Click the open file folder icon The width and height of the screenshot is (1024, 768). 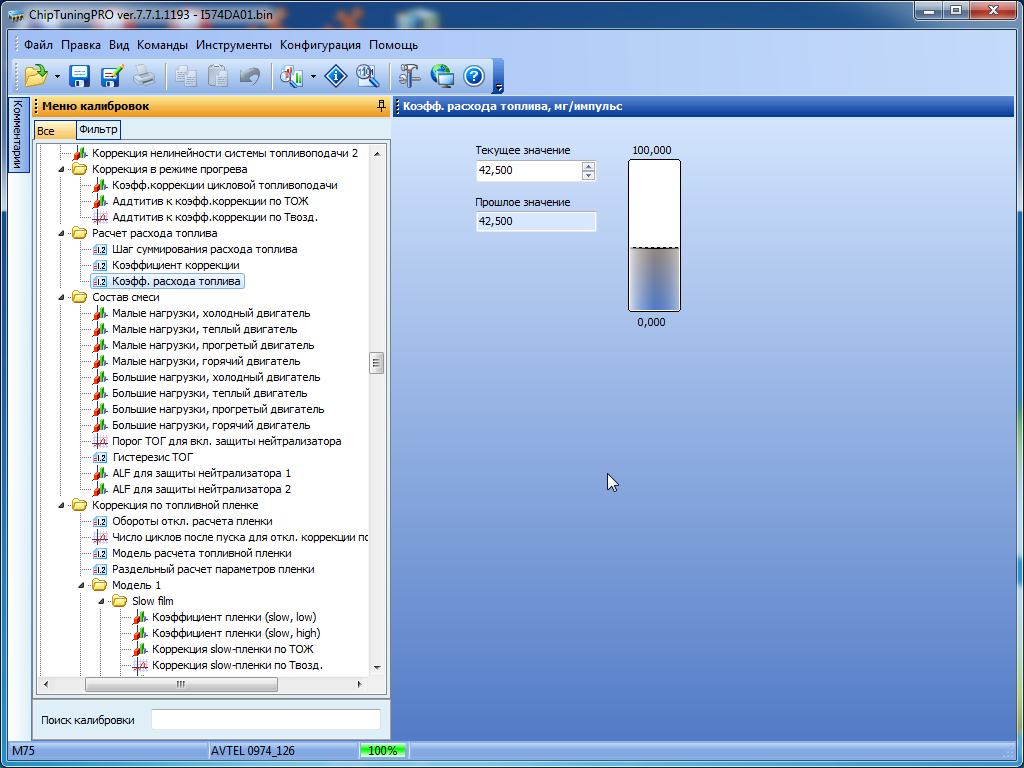coord(36,76)
